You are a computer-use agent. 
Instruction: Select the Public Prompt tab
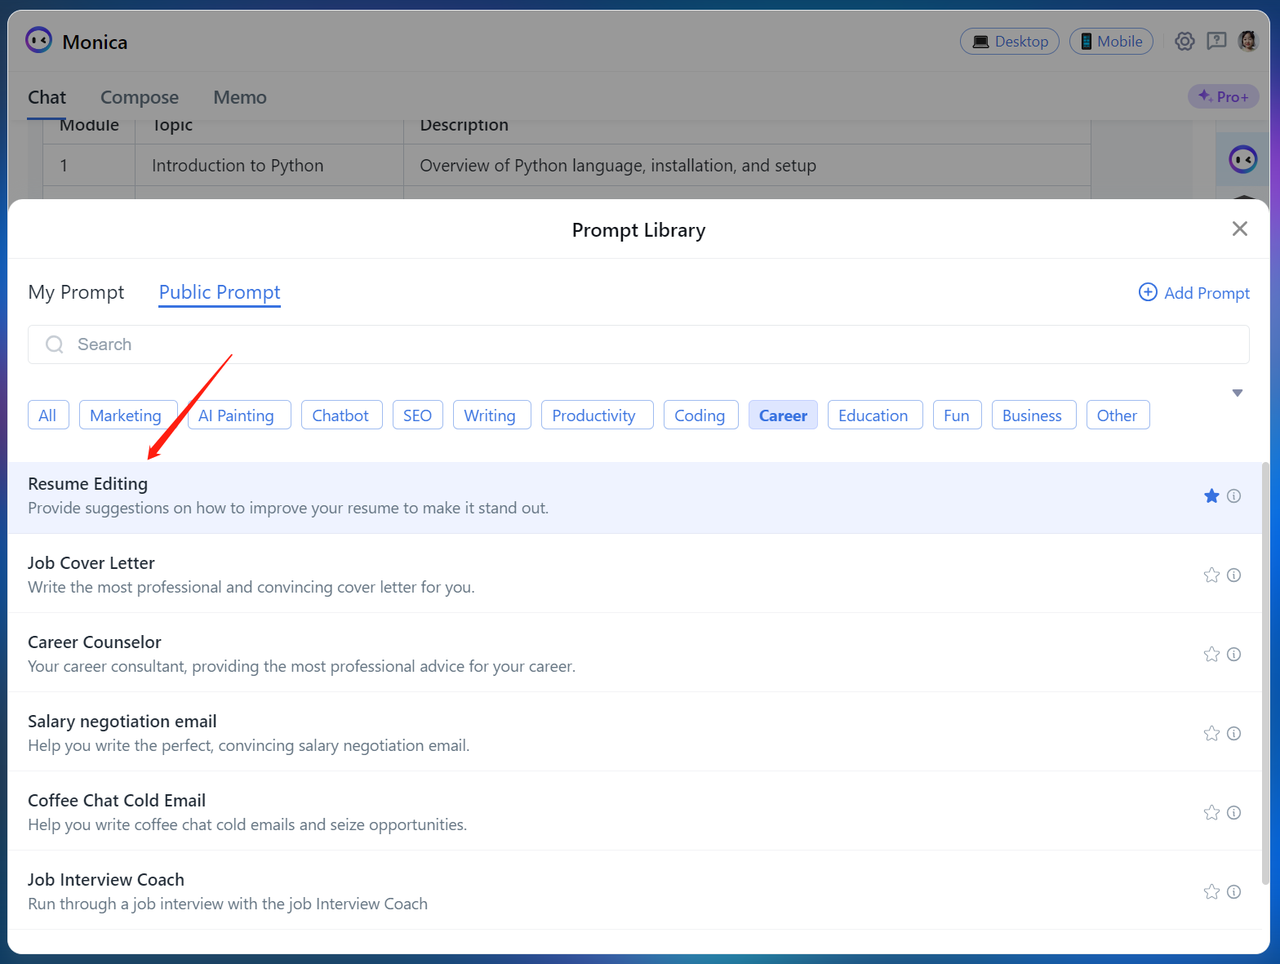tap(219, 292)
